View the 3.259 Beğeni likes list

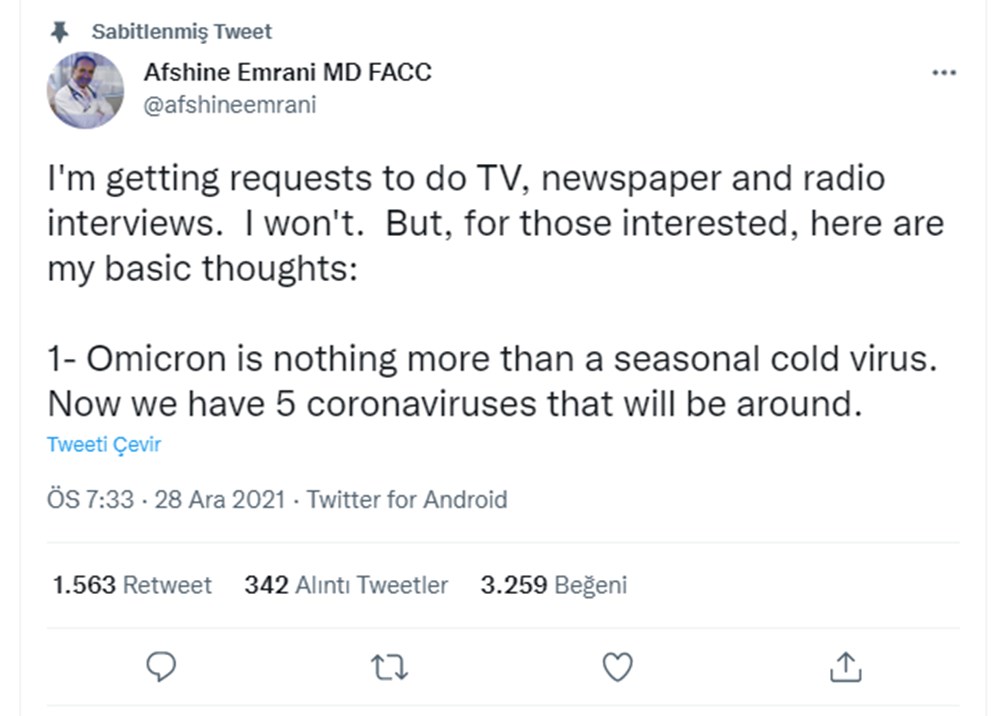click(553, 585)
